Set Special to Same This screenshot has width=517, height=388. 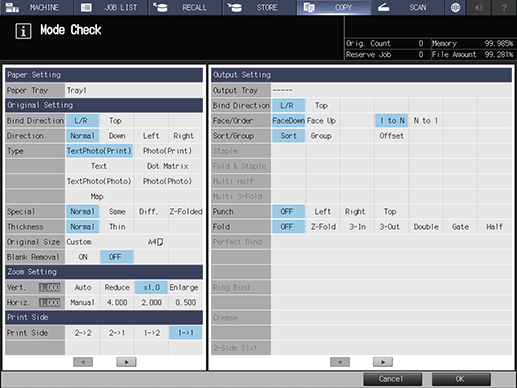[116, 212]
